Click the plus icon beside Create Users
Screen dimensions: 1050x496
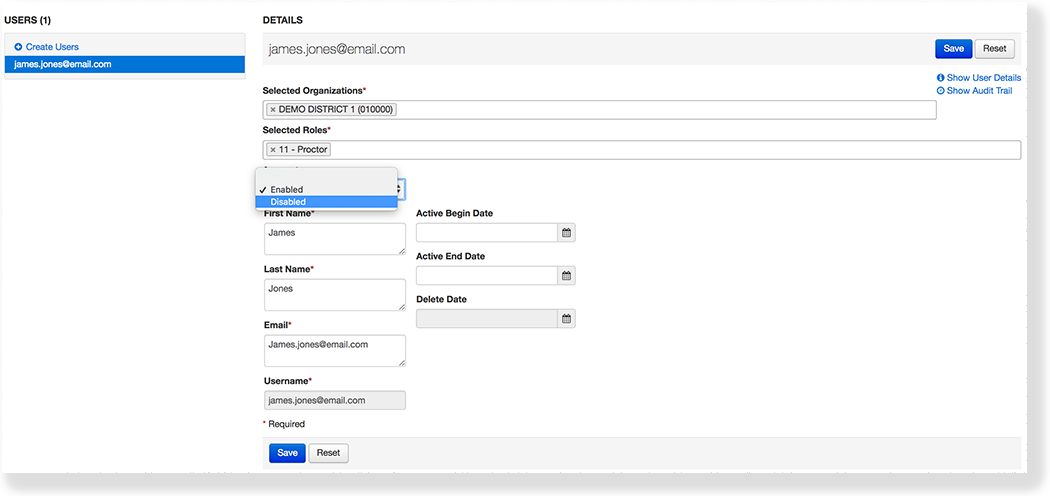[x=18, y=47]
